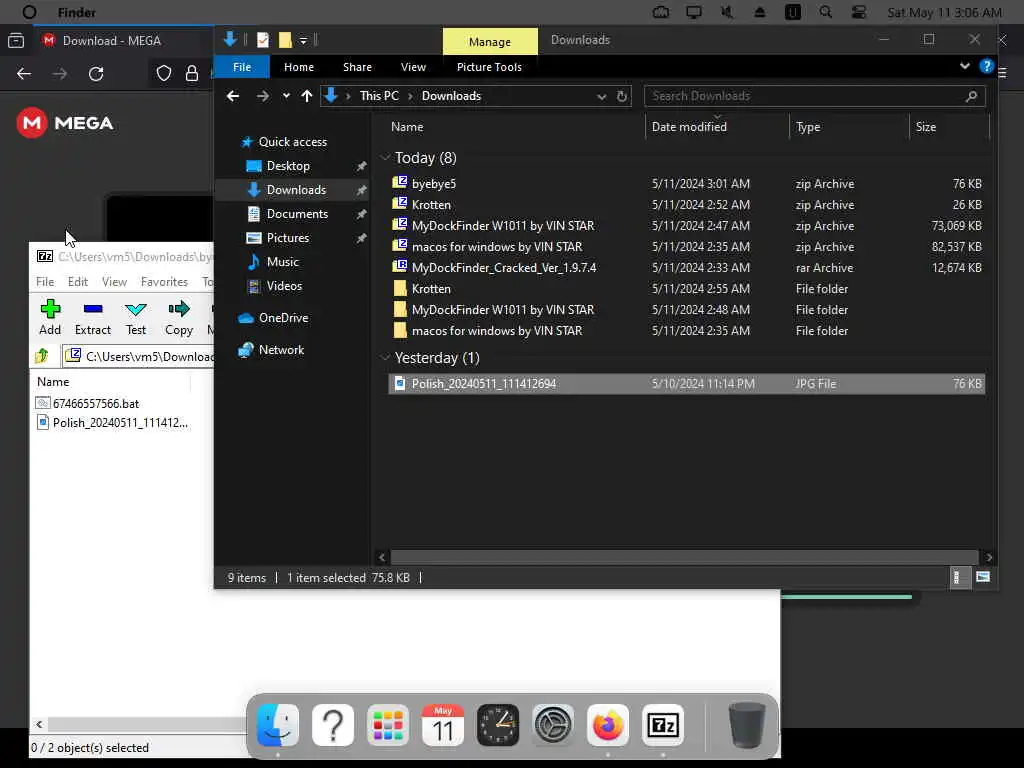Open Customize Quick Access Toolbar dropdown
Viewport: 1024px width, 768px height.
pos(304,41)
